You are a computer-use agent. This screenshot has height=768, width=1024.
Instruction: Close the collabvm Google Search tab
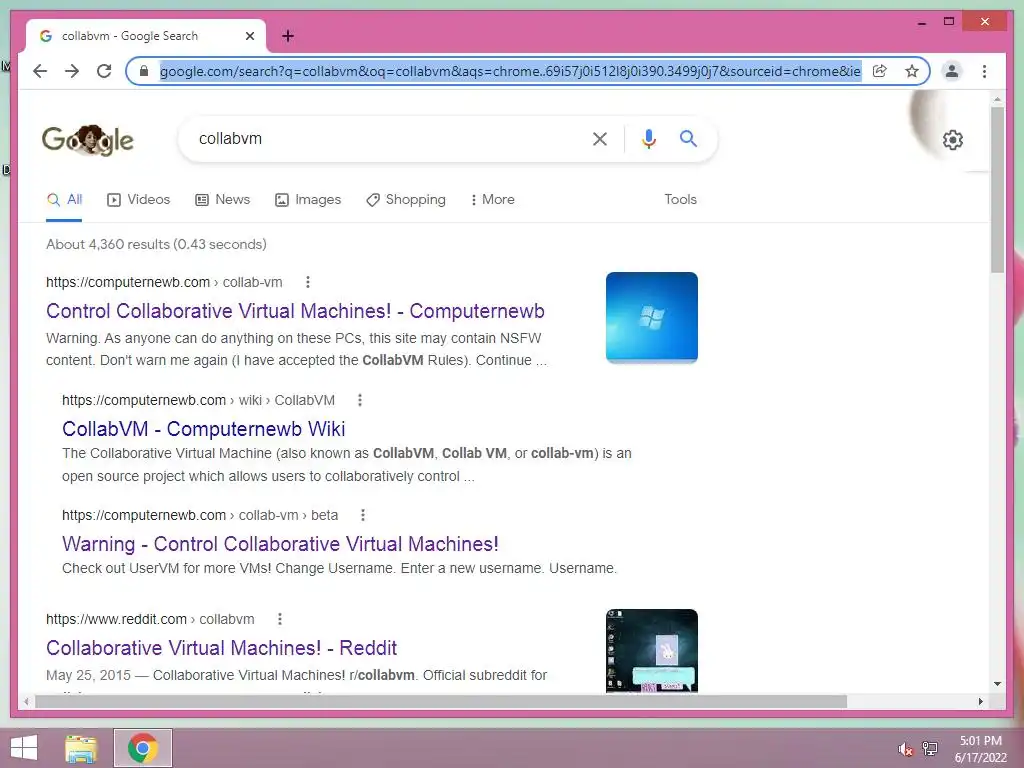(x=249, y=36)
